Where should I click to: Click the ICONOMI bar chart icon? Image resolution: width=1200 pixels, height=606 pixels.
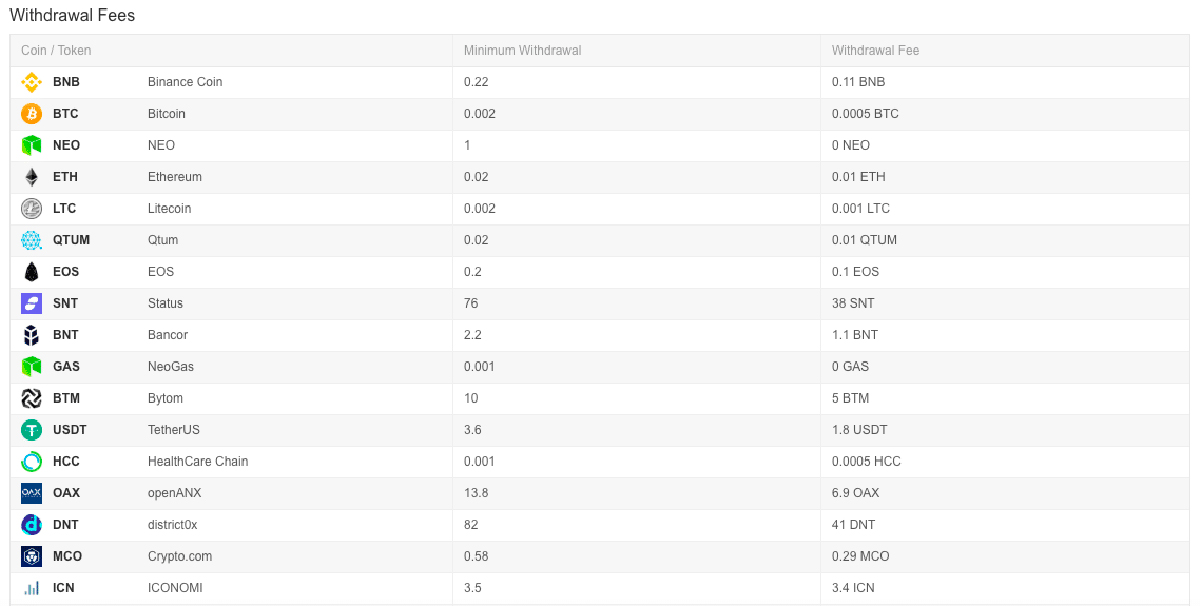point(32,588)
